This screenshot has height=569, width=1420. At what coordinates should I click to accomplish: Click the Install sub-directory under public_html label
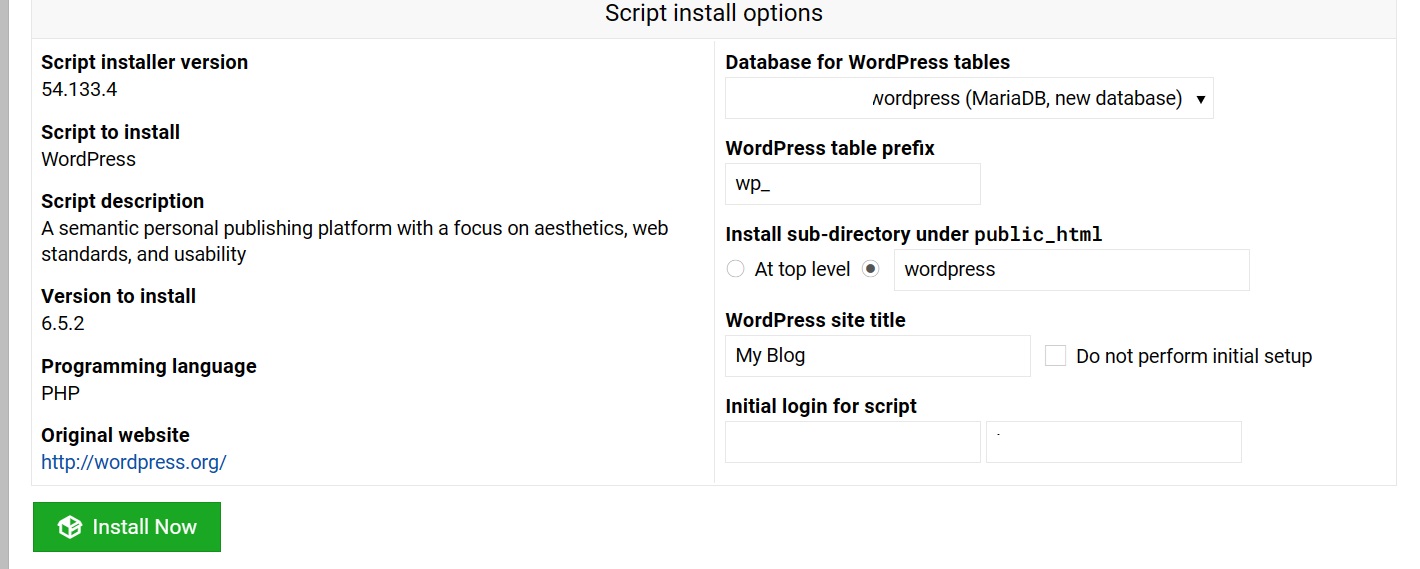coord(914,234)
